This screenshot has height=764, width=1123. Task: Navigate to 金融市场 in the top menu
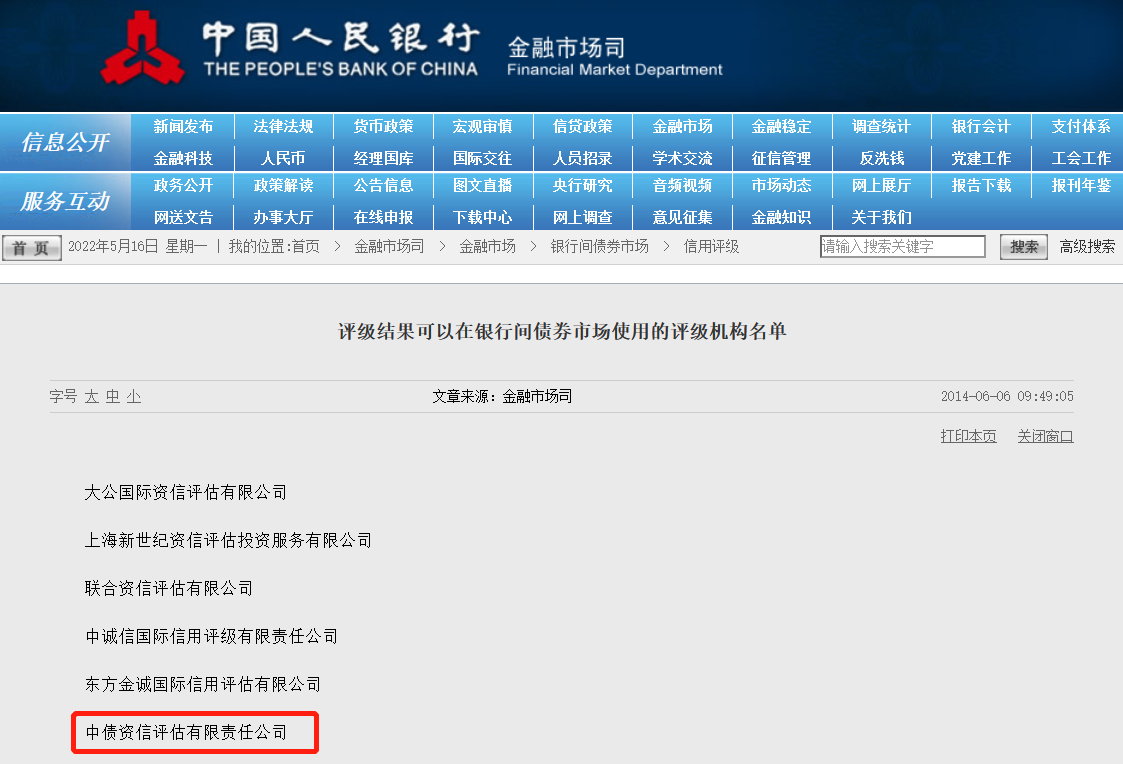click(x=683, y=127)
